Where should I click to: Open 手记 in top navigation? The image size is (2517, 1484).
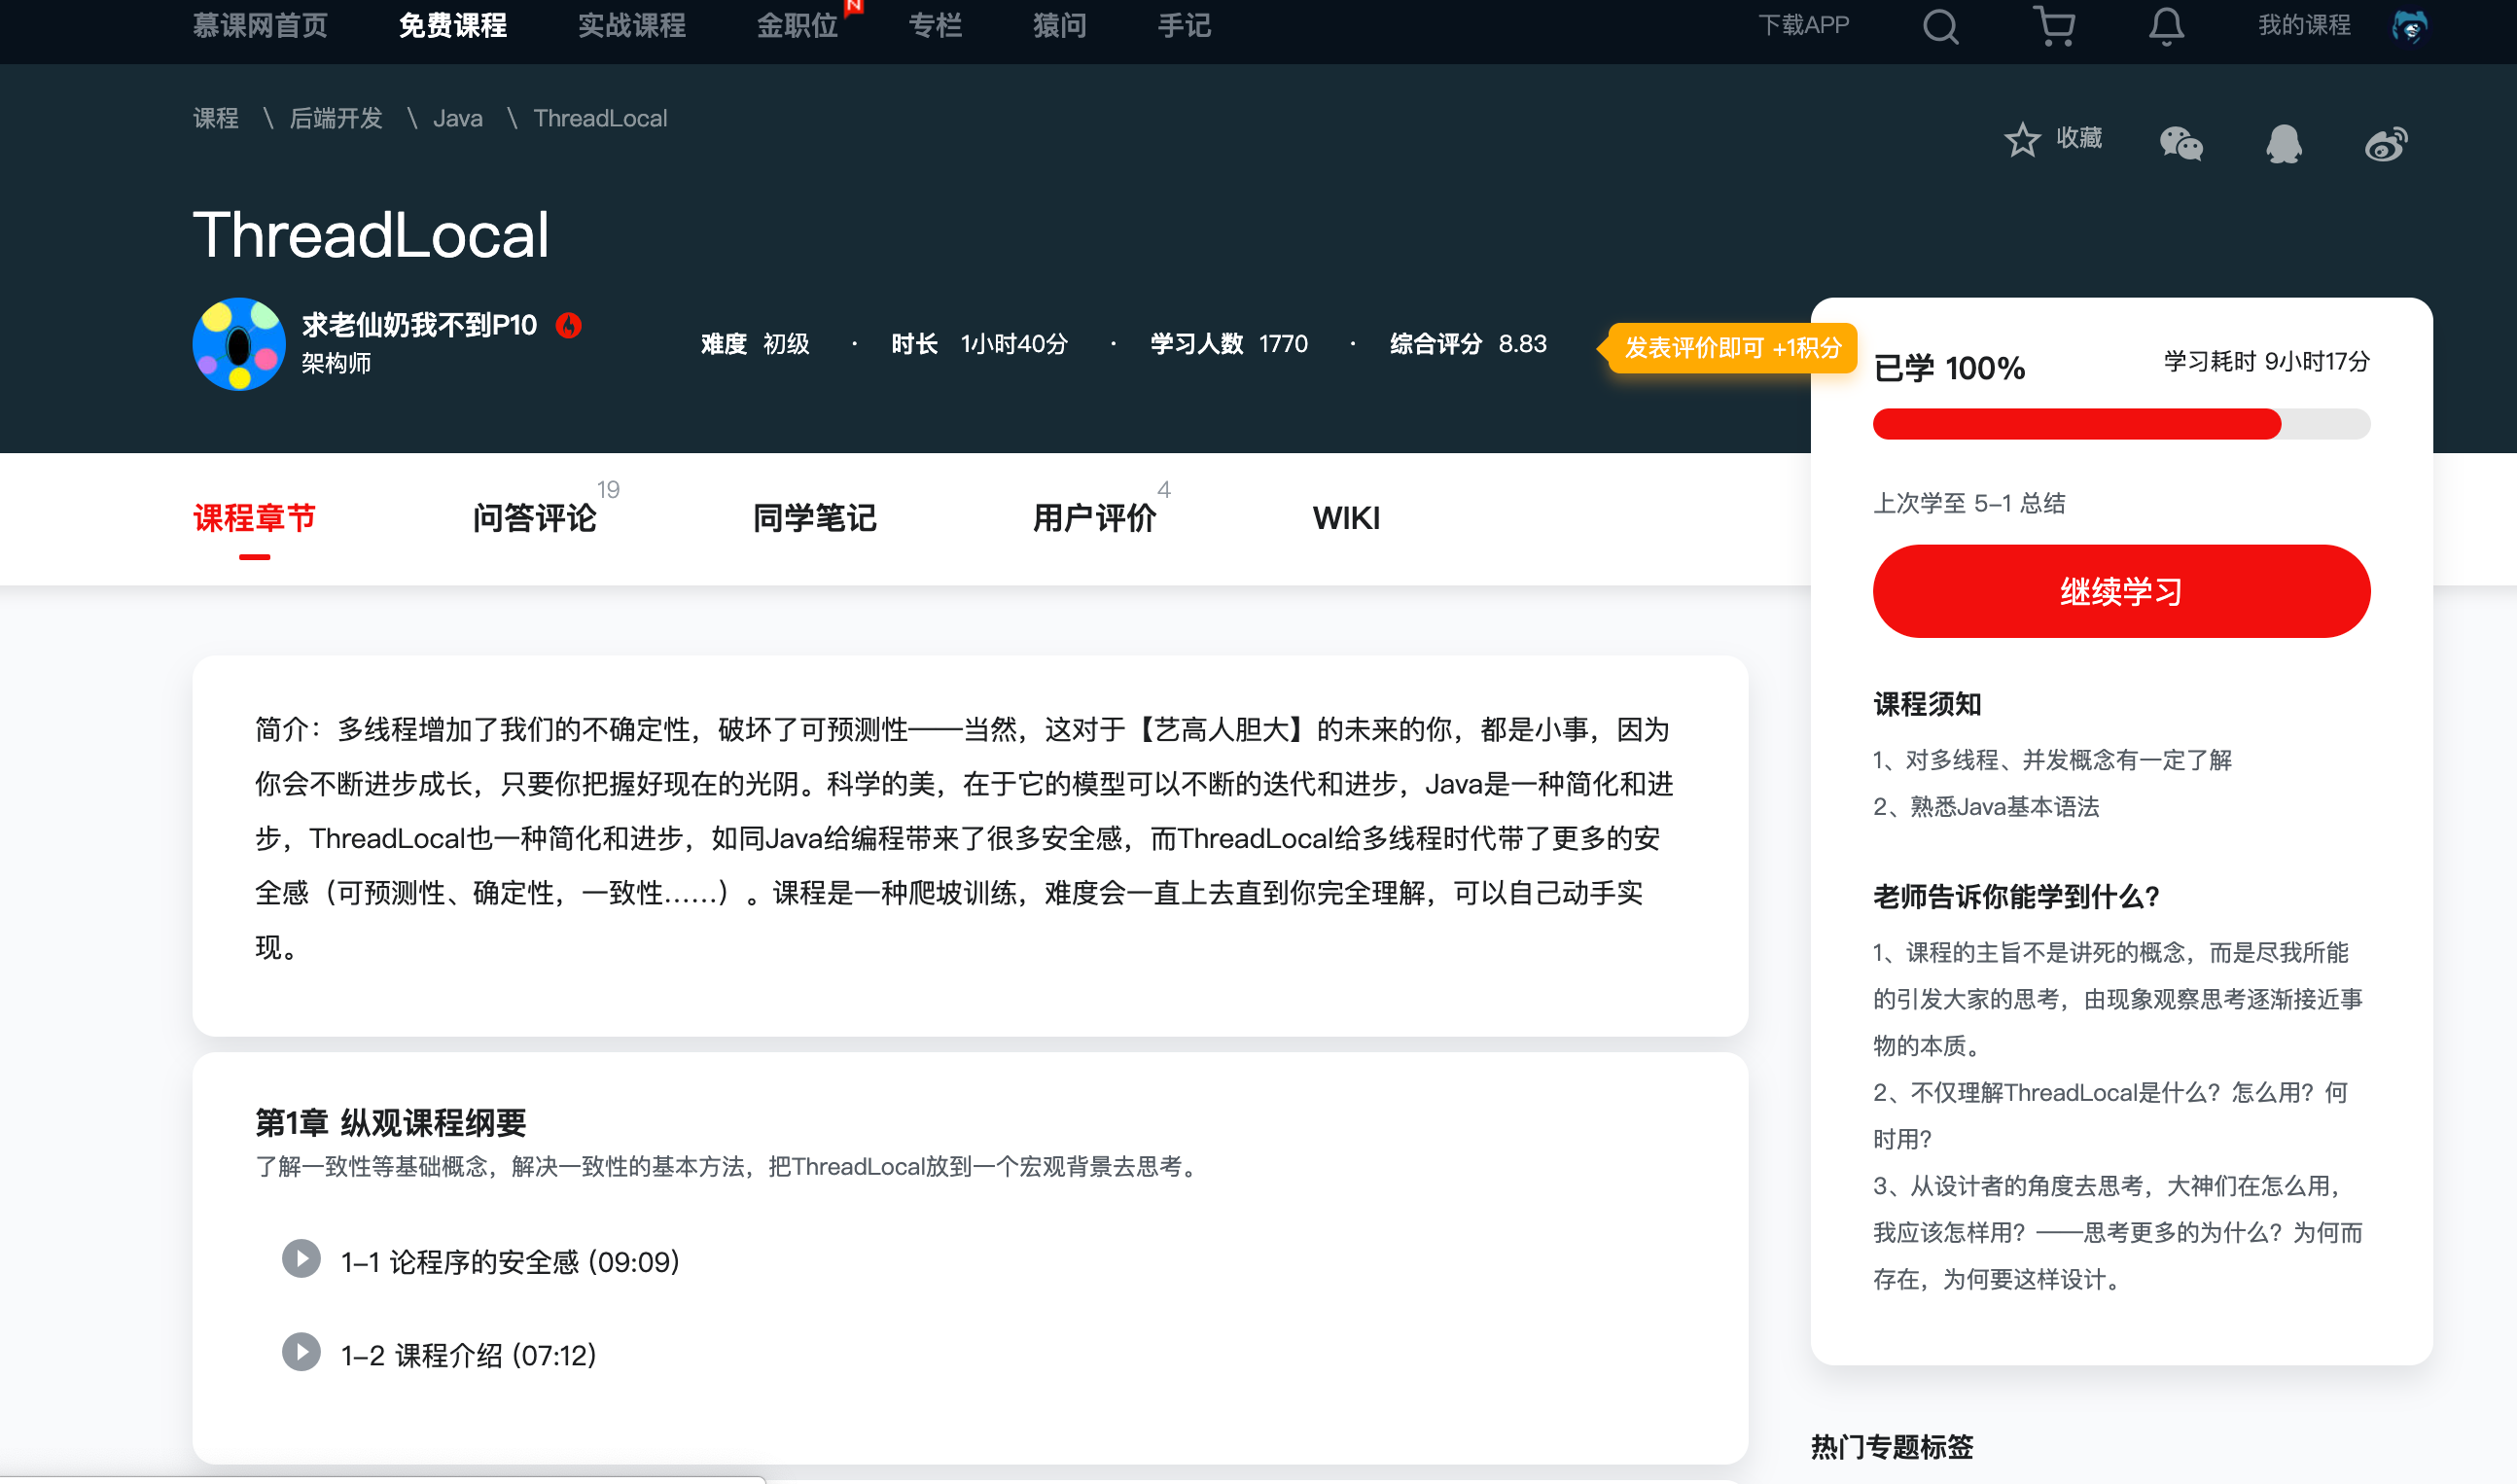[x=1184, y=25]
